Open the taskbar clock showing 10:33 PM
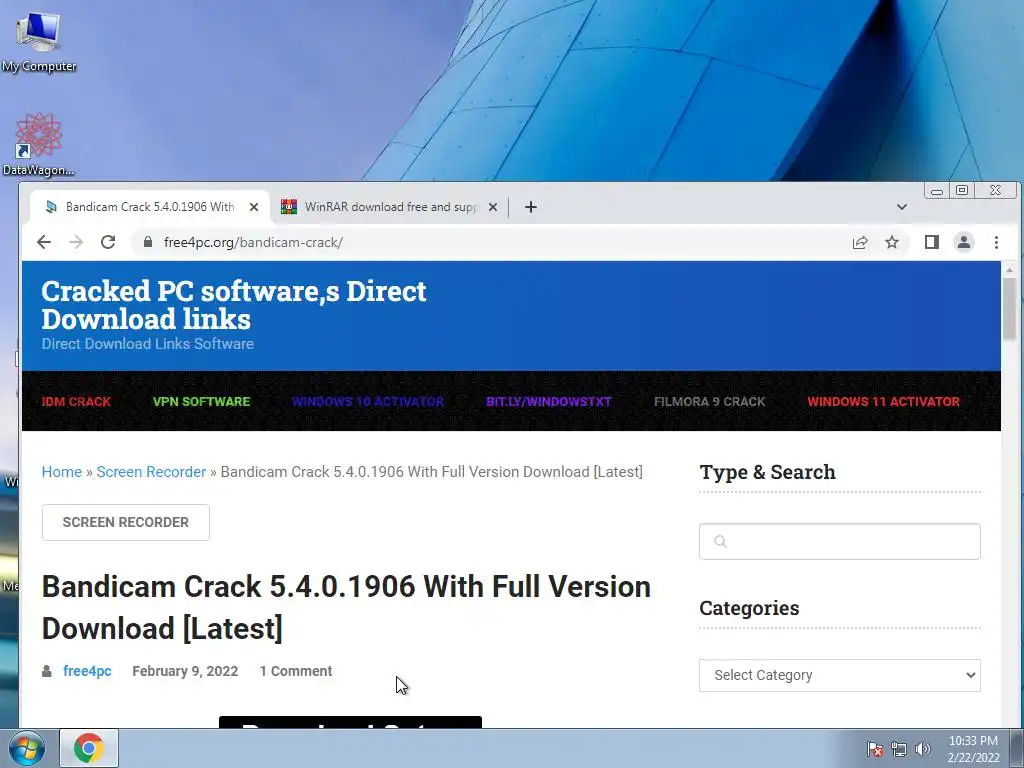Screen dimensions: 1024x768 click(x=973, y=749)
